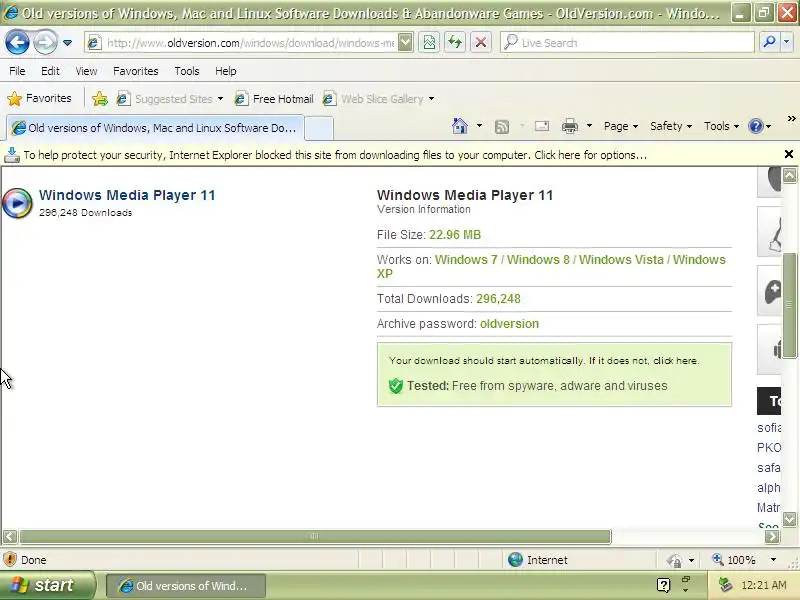
Task: Run search with the magnifier button
Action: (769, 43)
